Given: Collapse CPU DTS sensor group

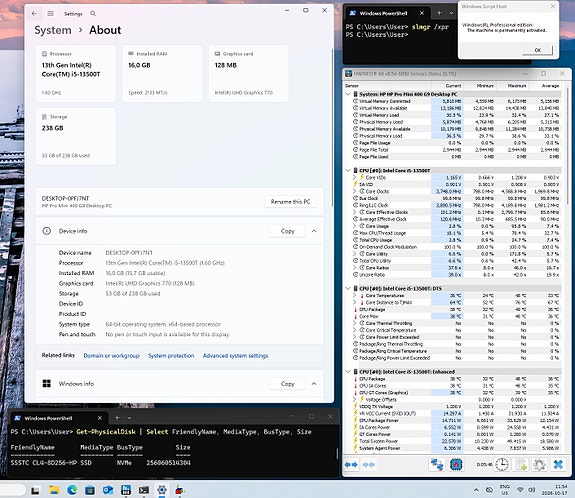Looking at the screenshot, I should point(348,289).
